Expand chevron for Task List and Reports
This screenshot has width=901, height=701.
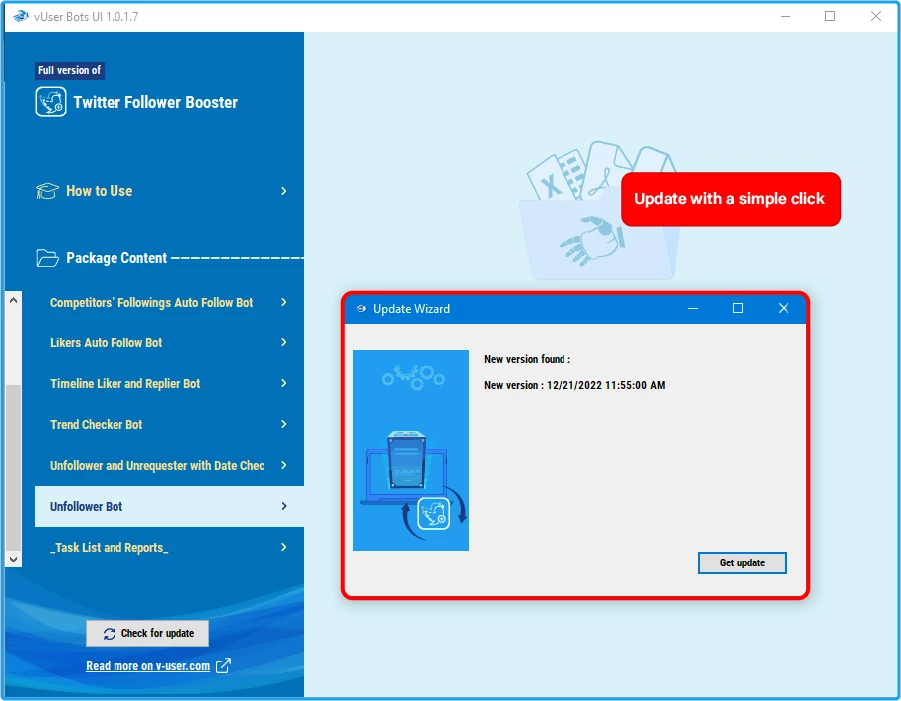pos(283,548)
